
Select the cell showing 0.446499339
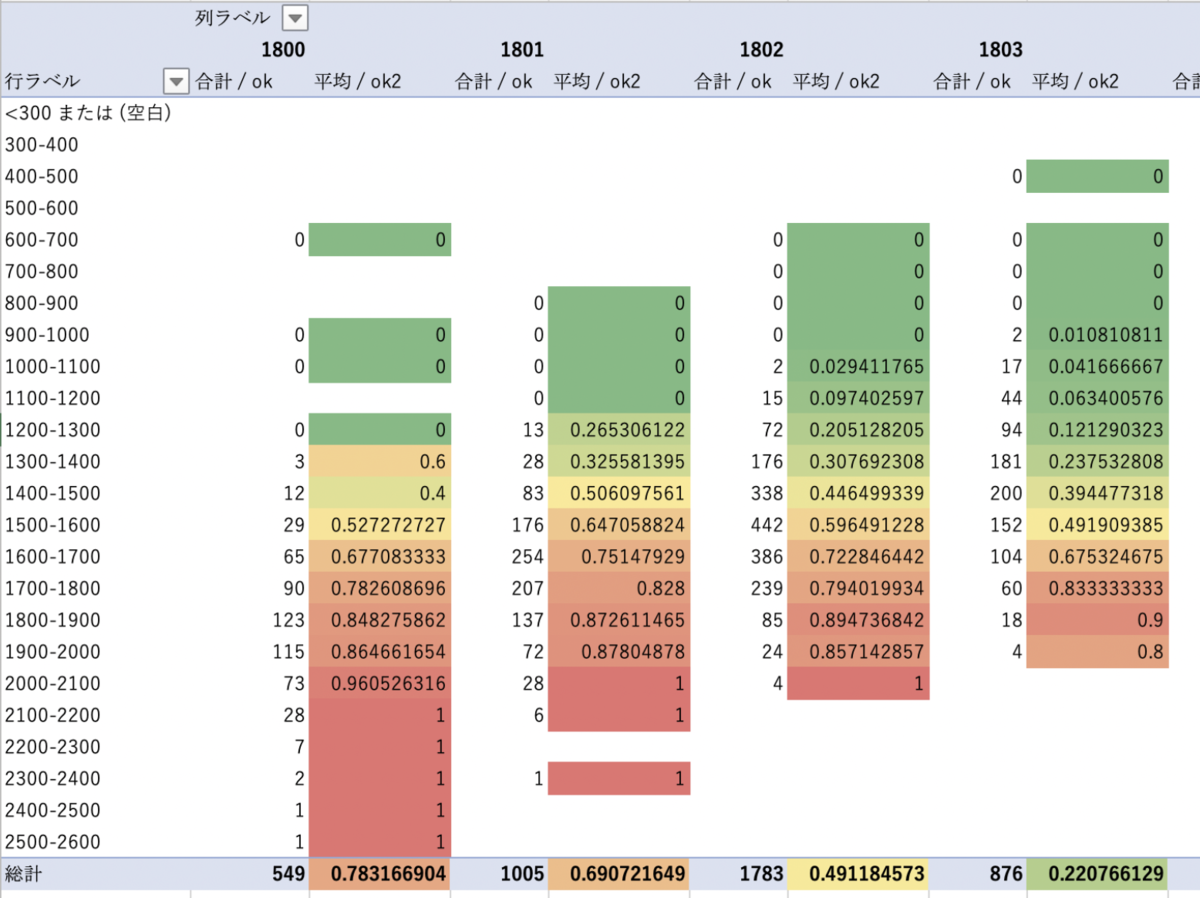[x=859, y=493]
